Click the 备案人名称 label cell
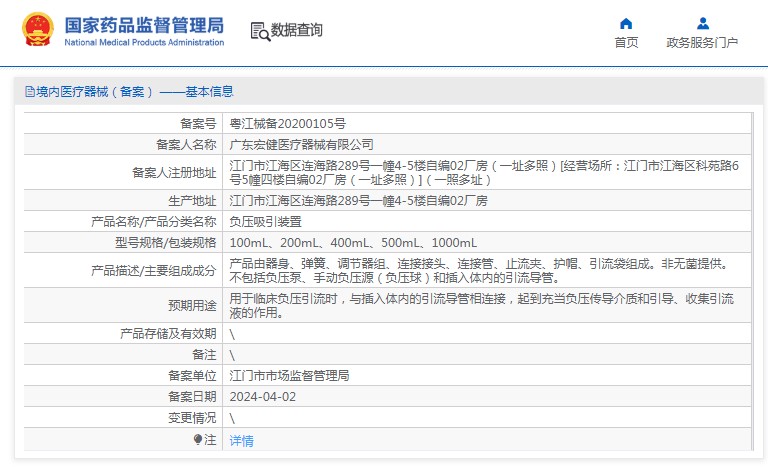The width and height of the screenshot is (768, 467). (x=123, y=145)
